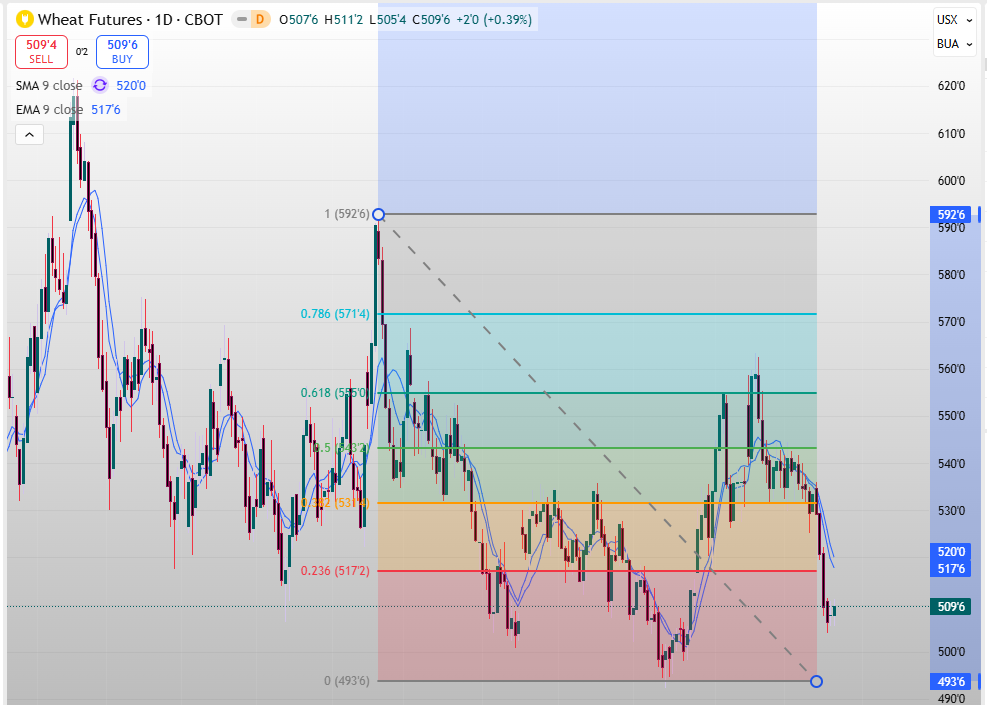Collapse the indicator legend with the caret
The width and height of the screenshot is (987, 705).
pyautogui.click(x=29, y=134)
